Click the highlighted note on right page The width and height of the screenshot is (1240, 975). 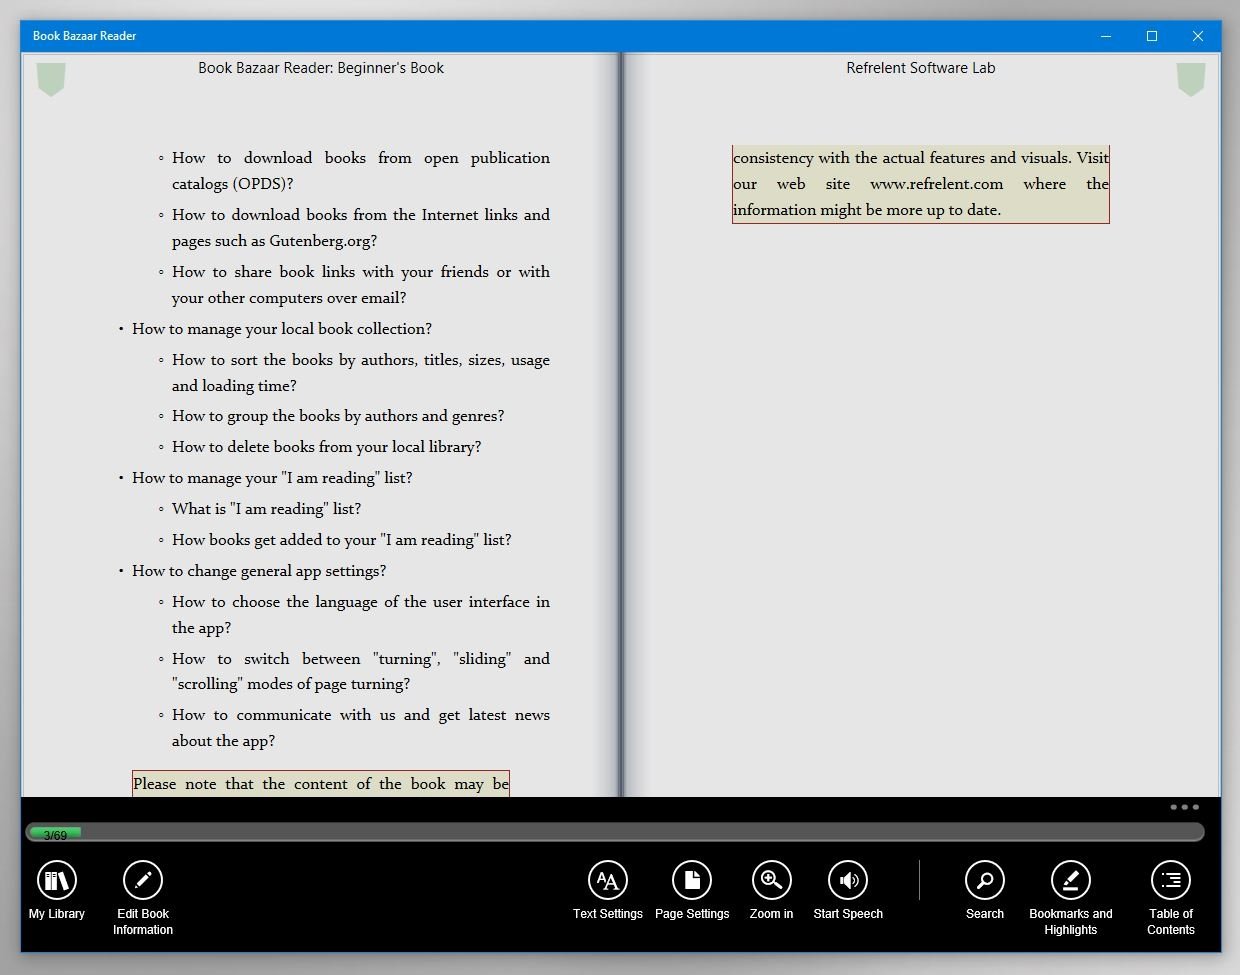(x=921, y=184)
